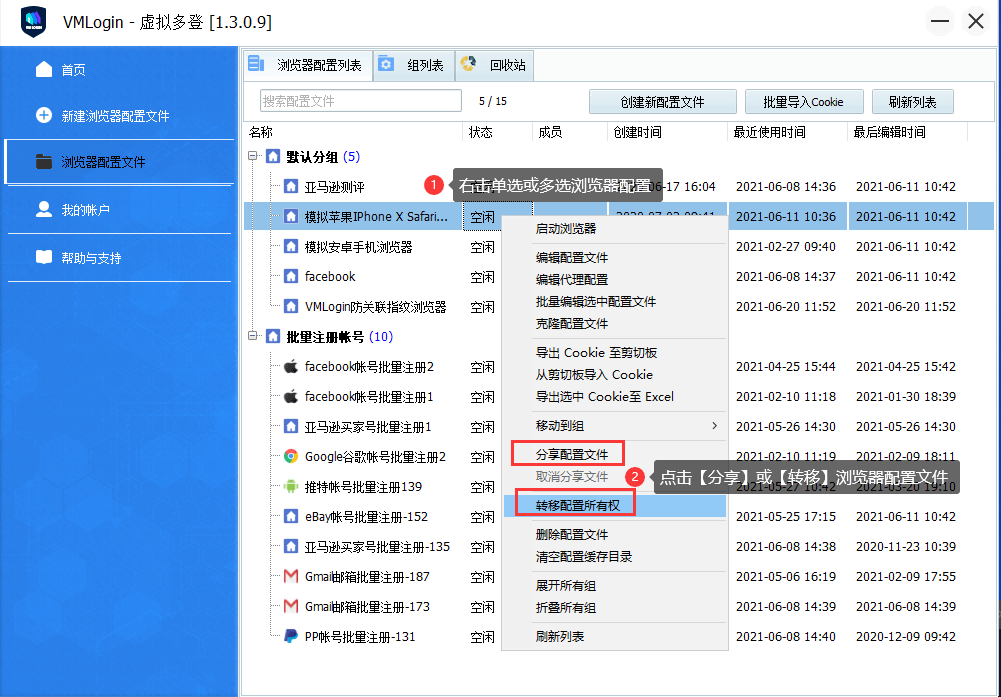Screen dimensions: 1001x697
Task: Click the user icon for 我的帐户
Action: point(44,209)
